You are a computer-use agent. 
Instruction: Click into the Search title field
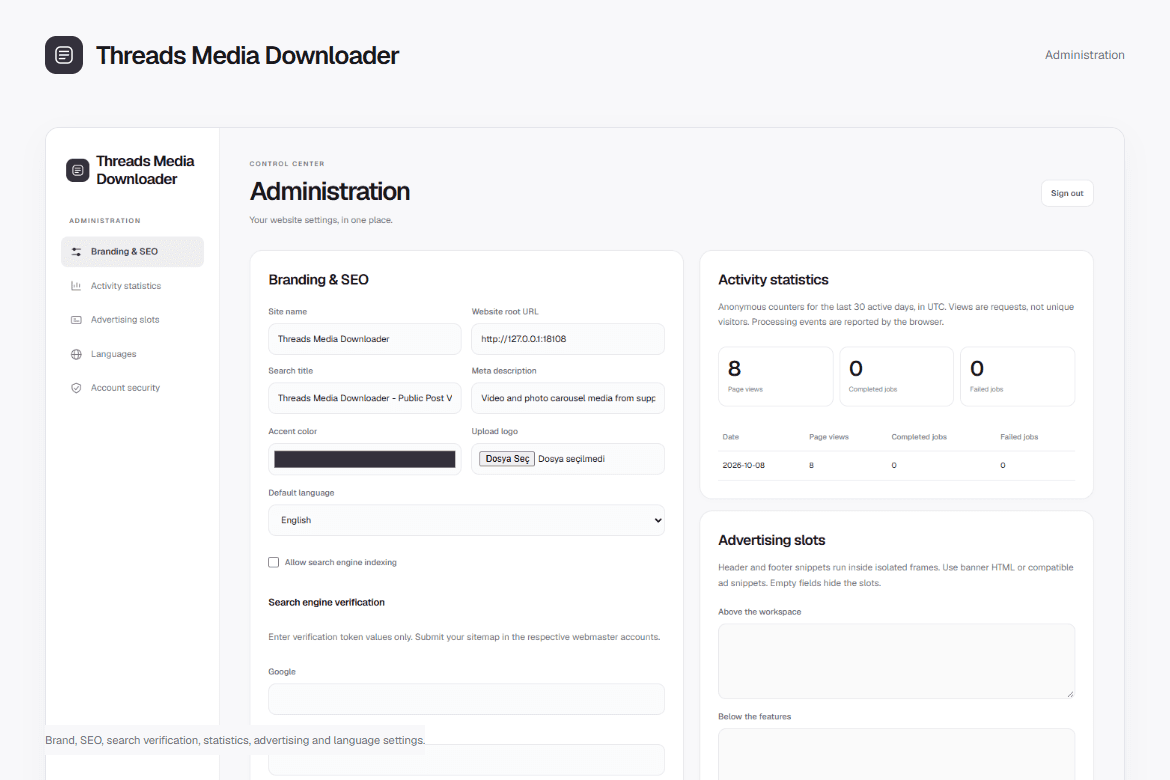point(365,398)
